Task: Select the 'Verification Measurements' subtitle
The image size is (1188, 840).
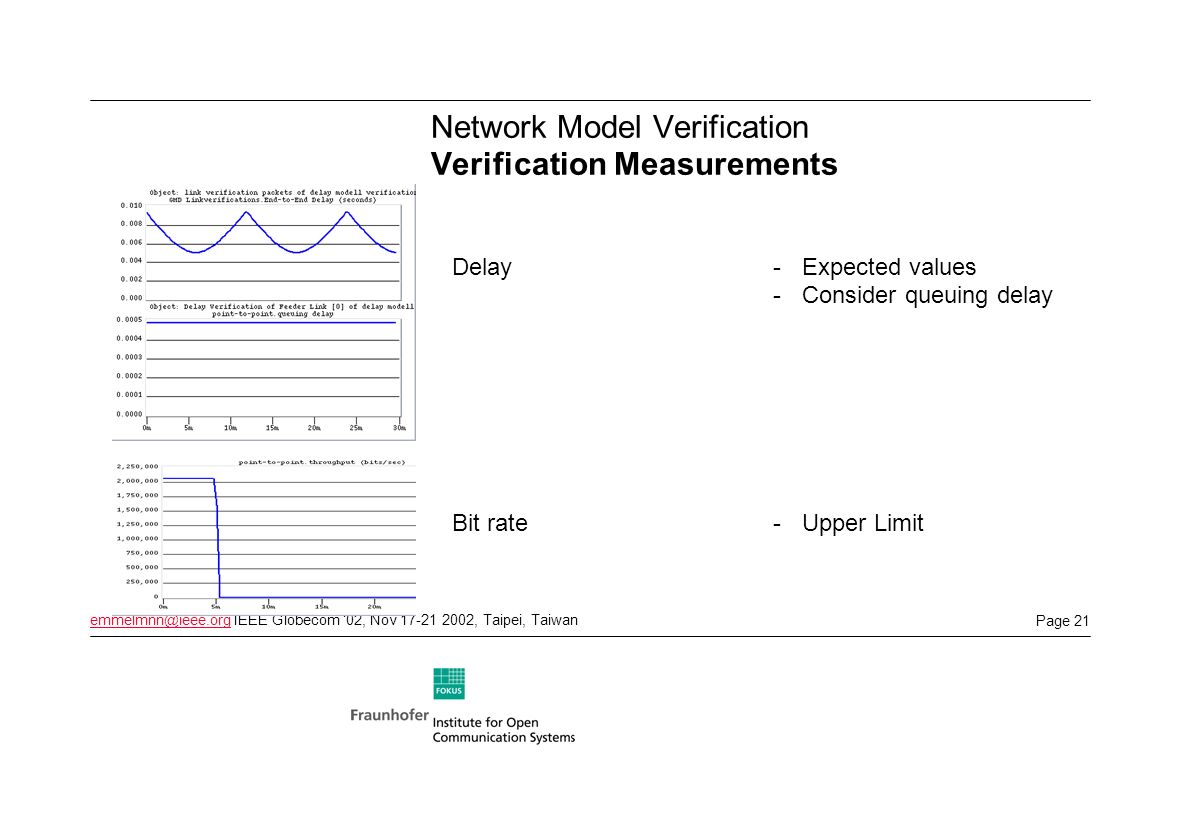Action: [634, 164]
